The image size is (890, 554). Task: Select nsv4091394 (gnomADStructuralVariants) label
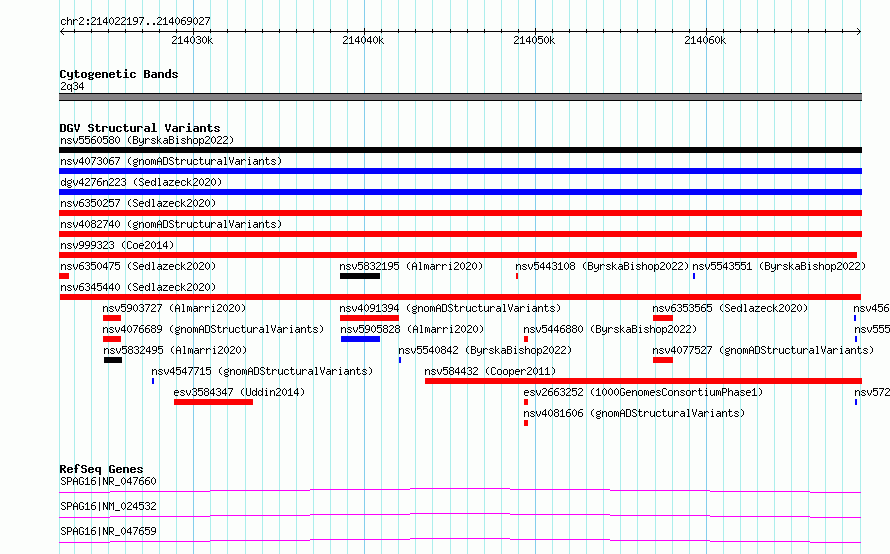(450, 308)
